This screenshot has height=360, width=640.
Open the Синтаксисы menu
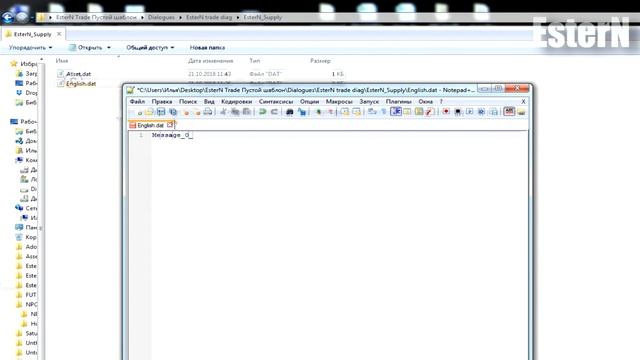point(276,101)
